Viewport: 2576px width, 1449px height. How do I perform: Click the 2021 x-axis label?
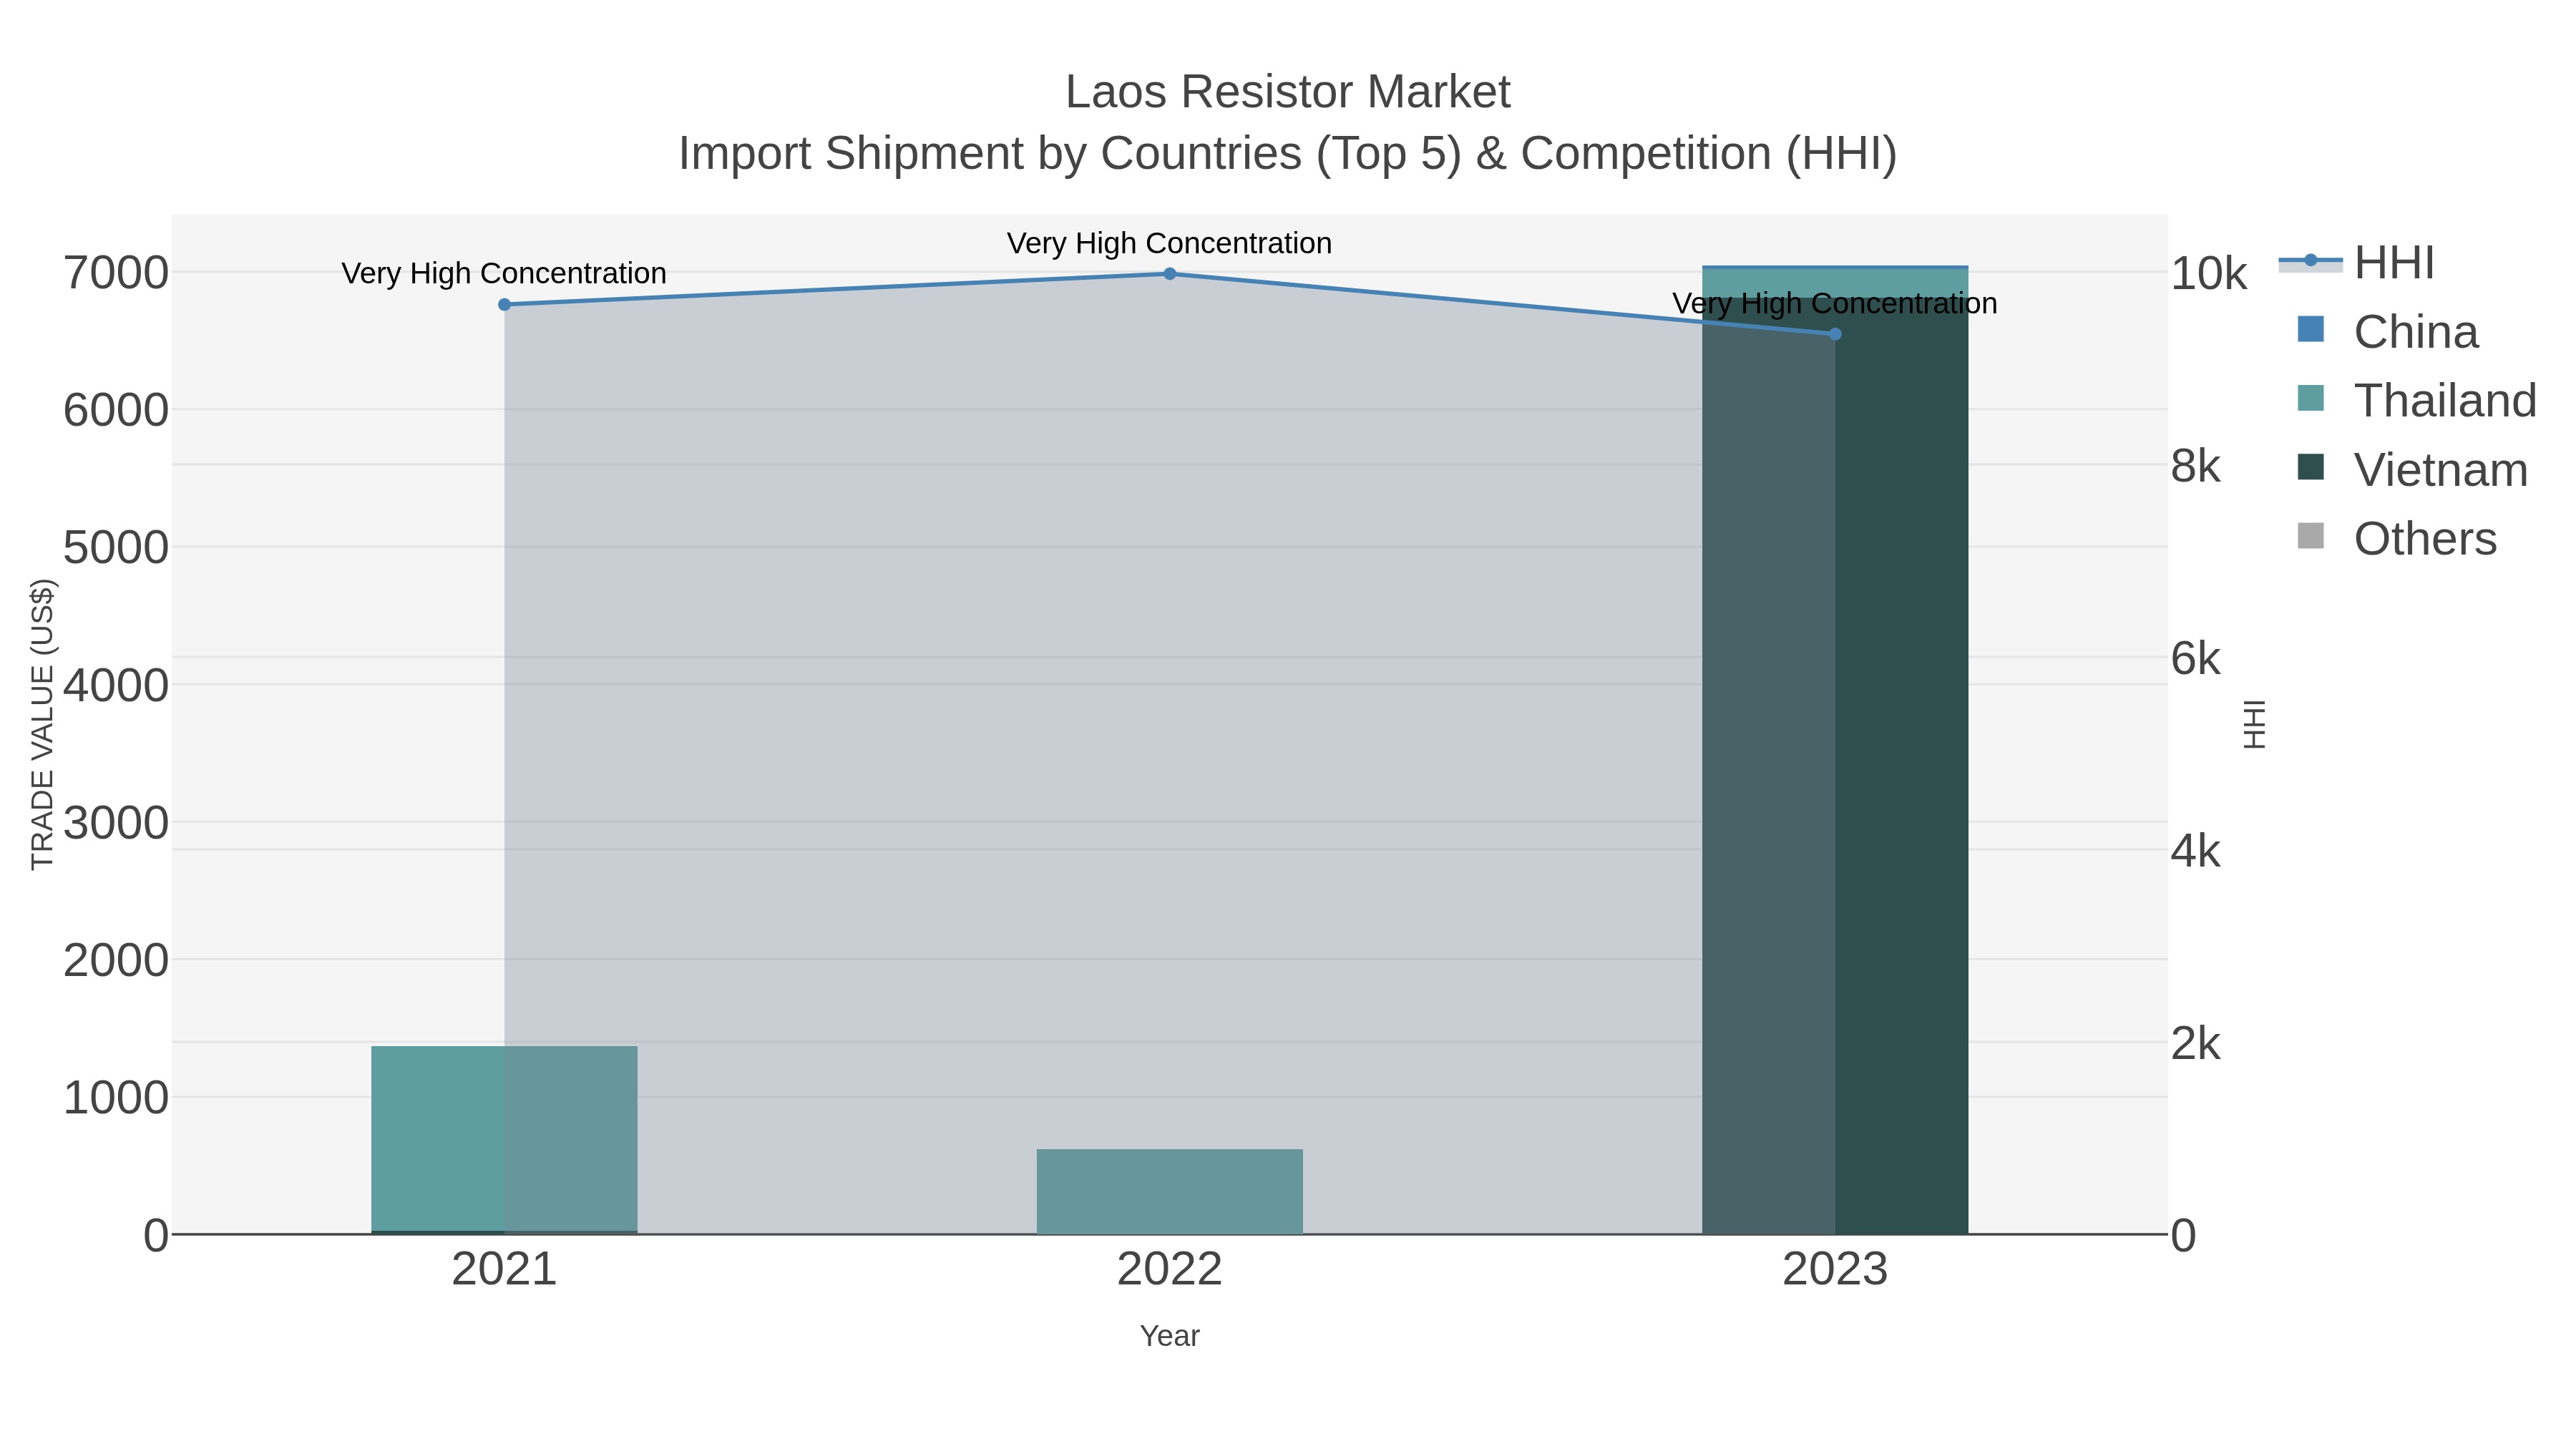(504, 1270)
